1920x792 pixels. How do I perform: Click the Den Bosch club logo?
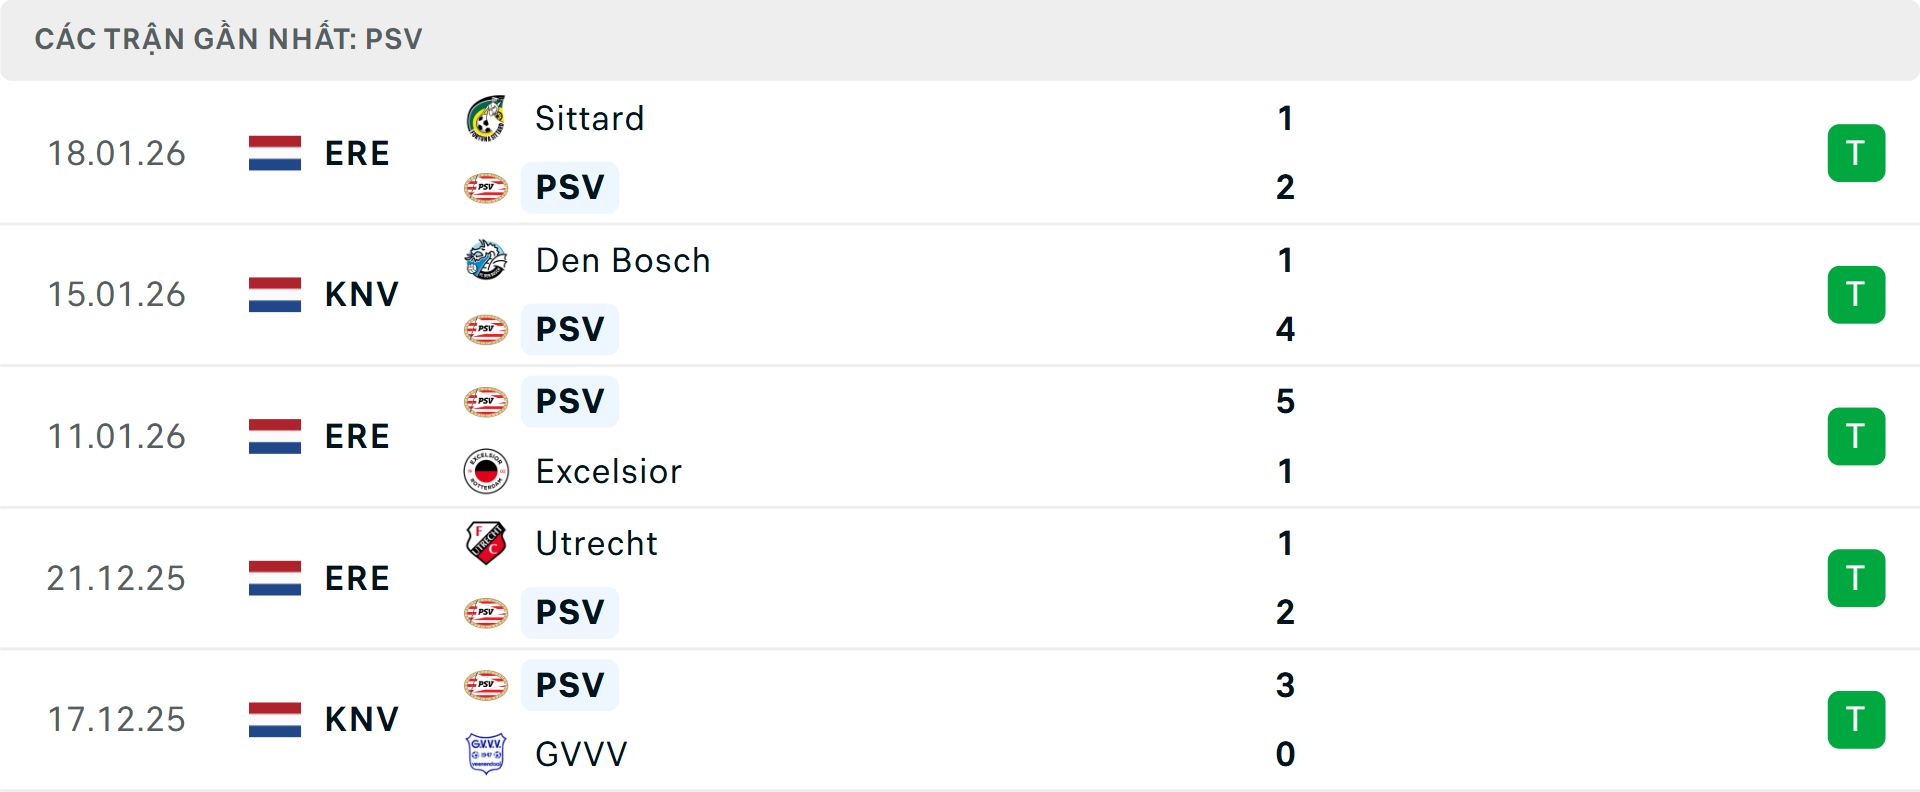point(486,260)
